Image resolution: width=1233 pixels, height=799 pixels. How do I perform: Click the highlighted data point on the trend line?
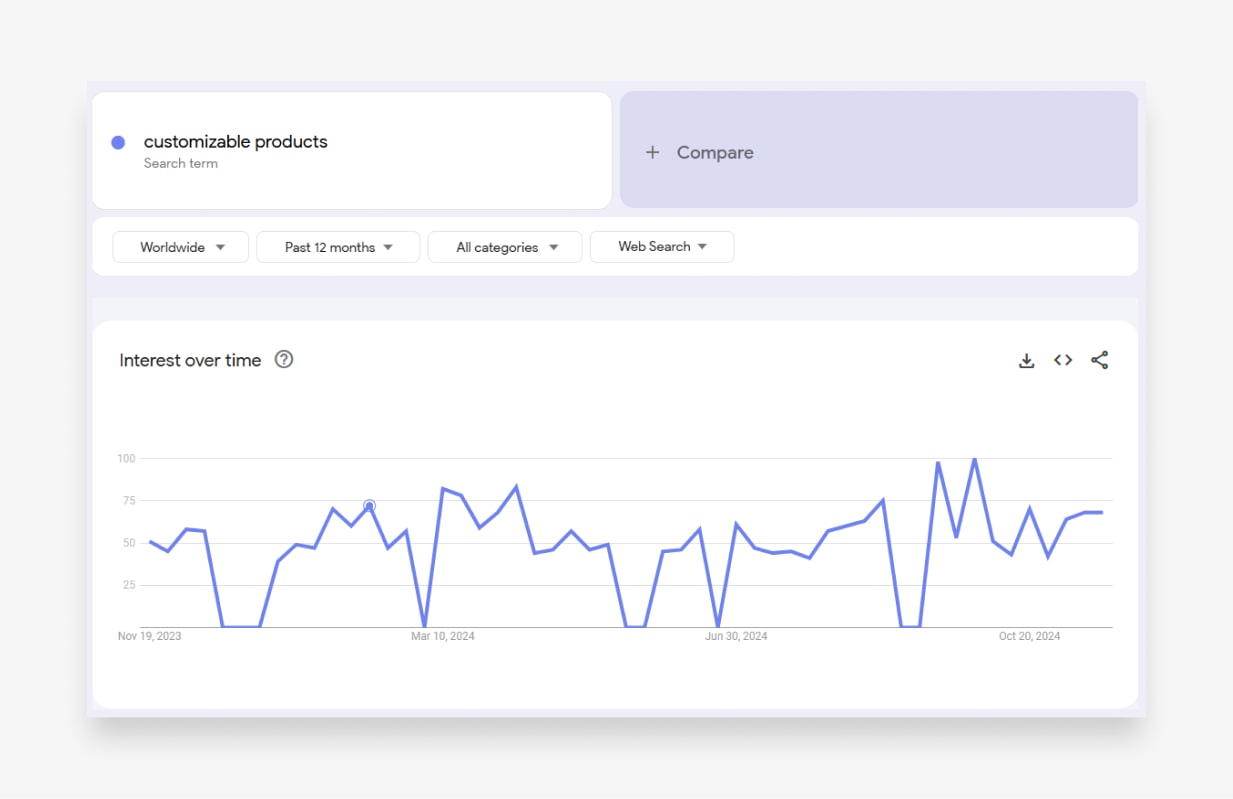(369, 505)
